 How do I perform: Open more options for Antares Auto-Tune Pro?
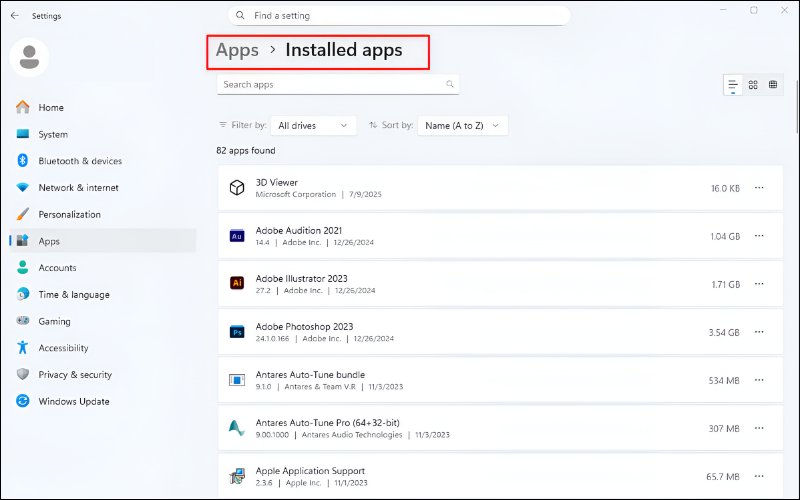759,428
